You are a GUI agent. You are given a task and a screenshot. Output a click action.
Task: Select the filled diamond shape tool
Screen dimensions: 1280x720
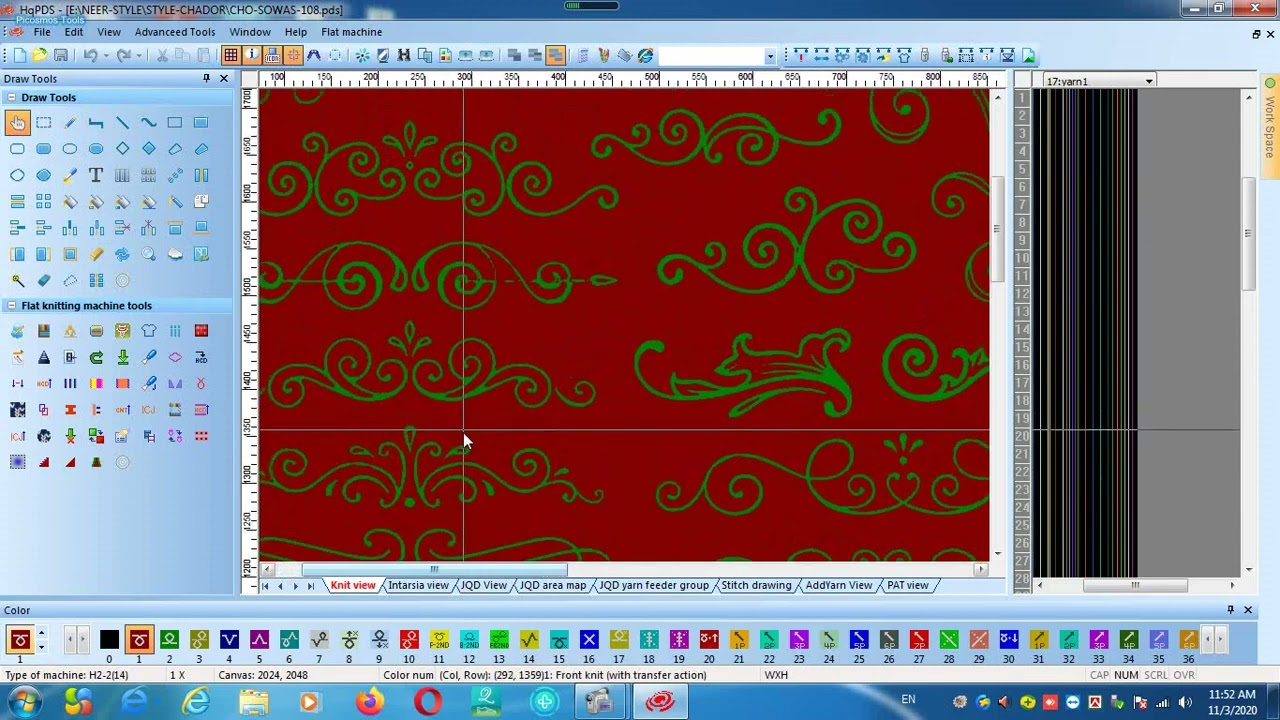coord(149,149)
